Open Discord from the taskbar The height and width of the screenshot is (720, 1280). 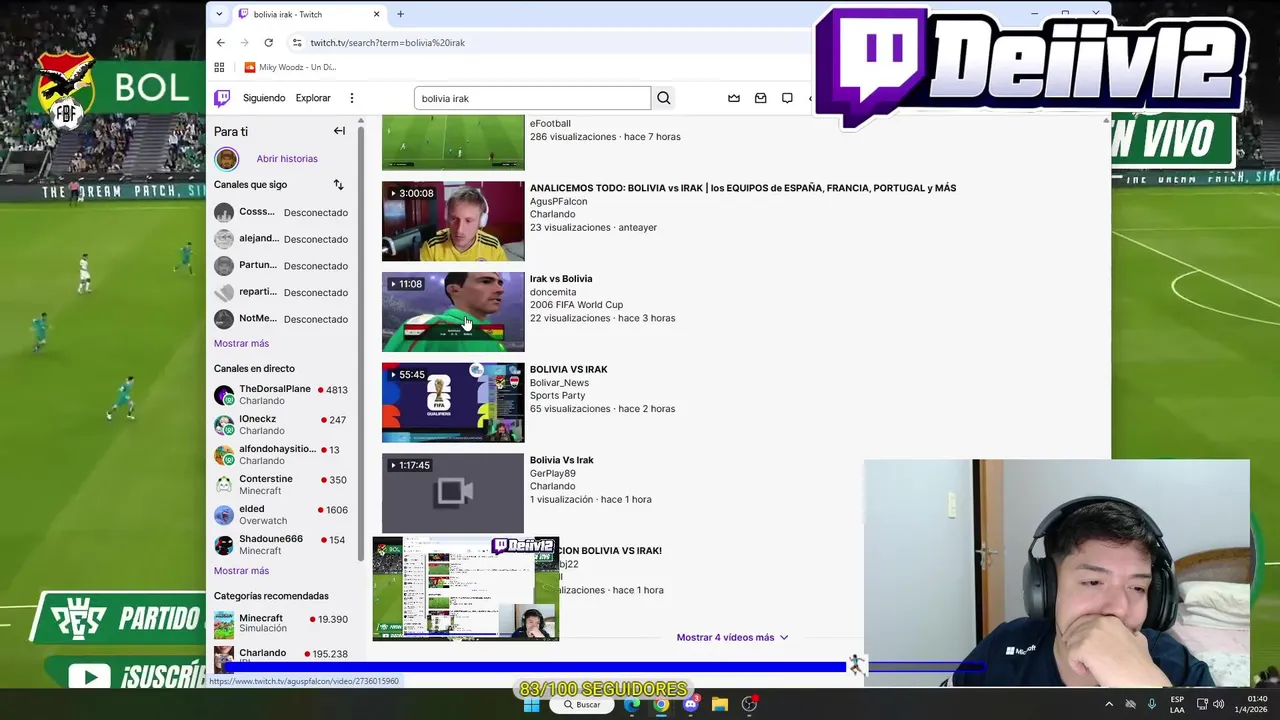click(690, 704)
